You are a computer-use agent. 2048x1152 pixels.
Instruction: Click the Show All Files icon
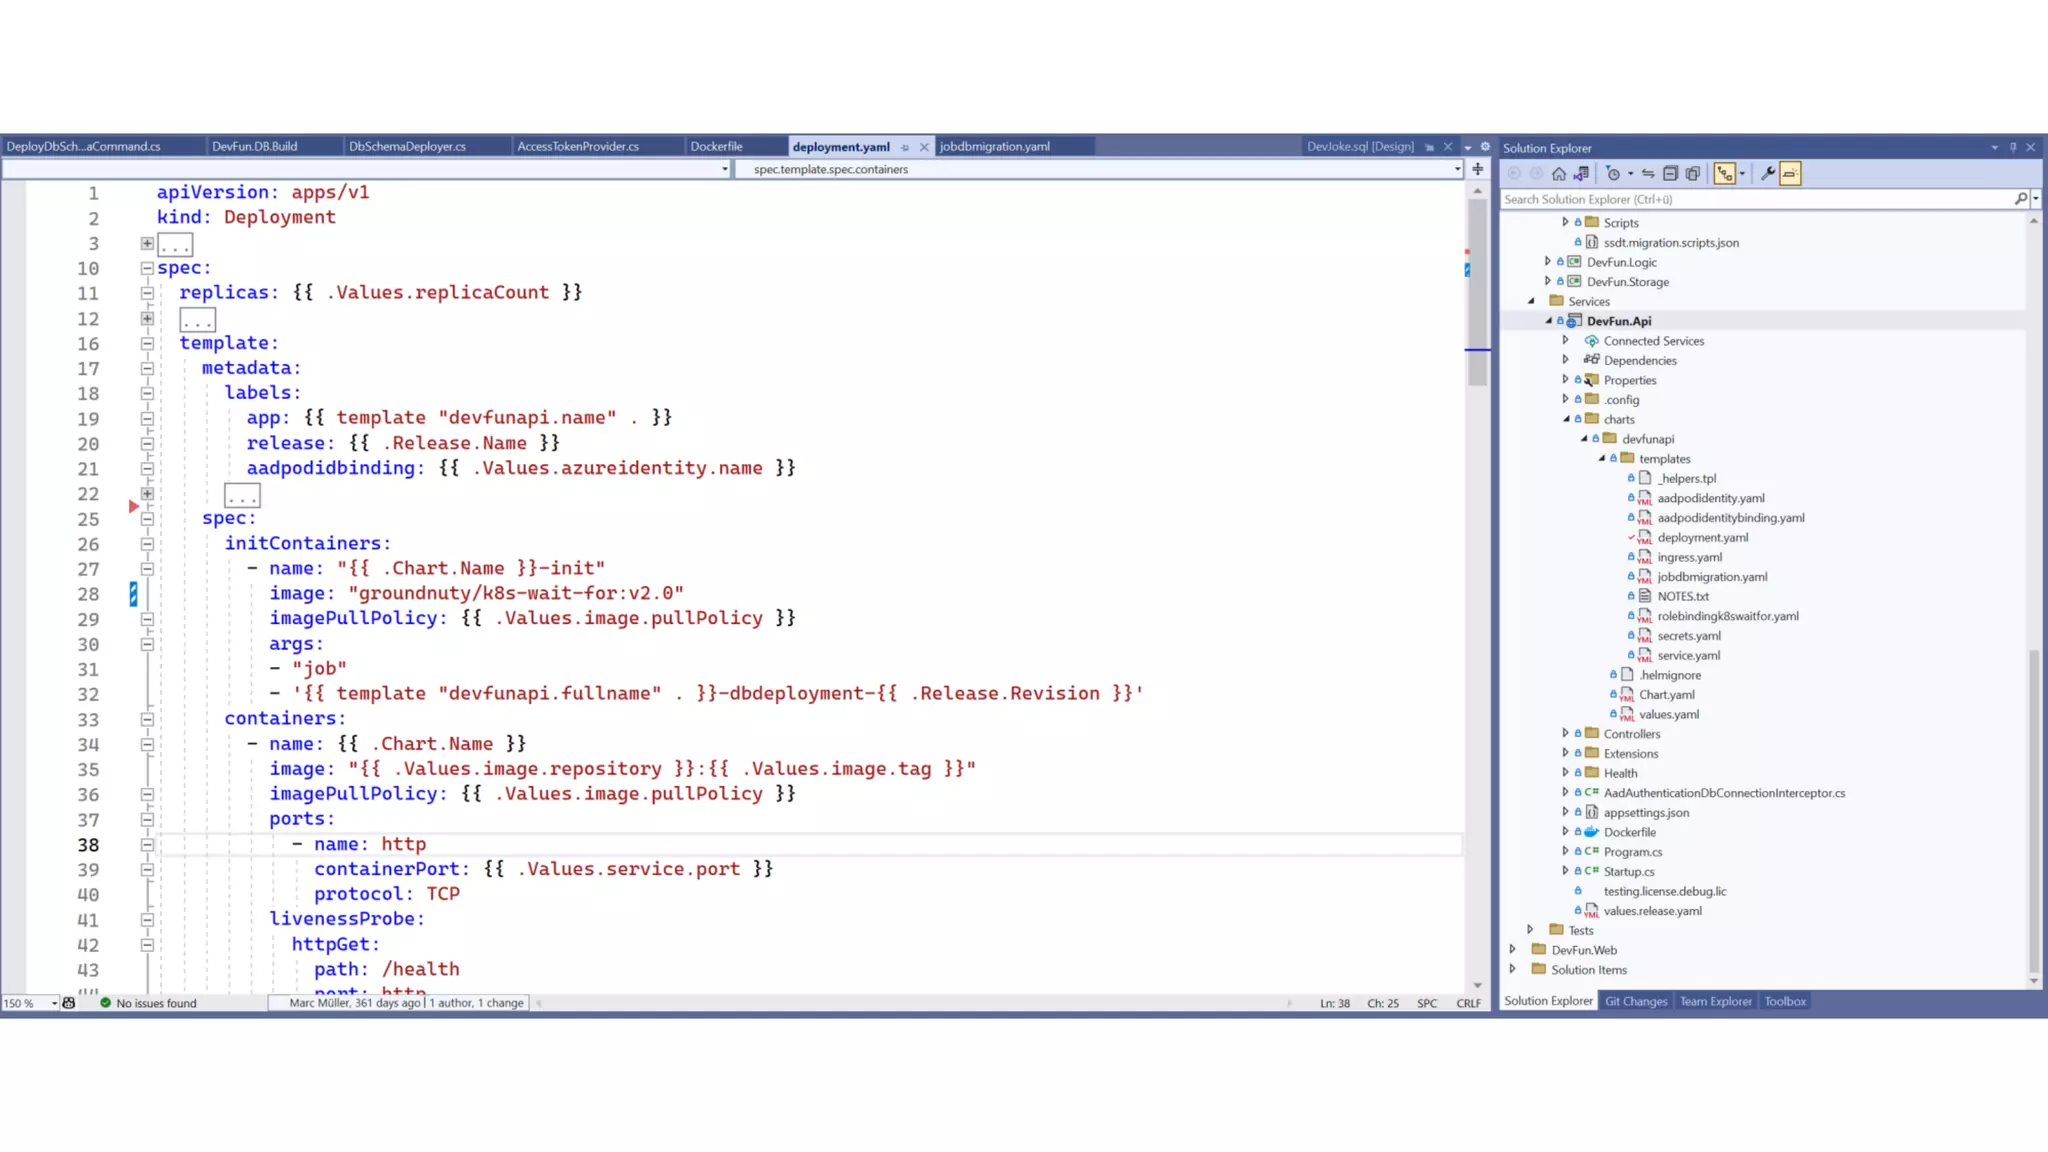1692,174
